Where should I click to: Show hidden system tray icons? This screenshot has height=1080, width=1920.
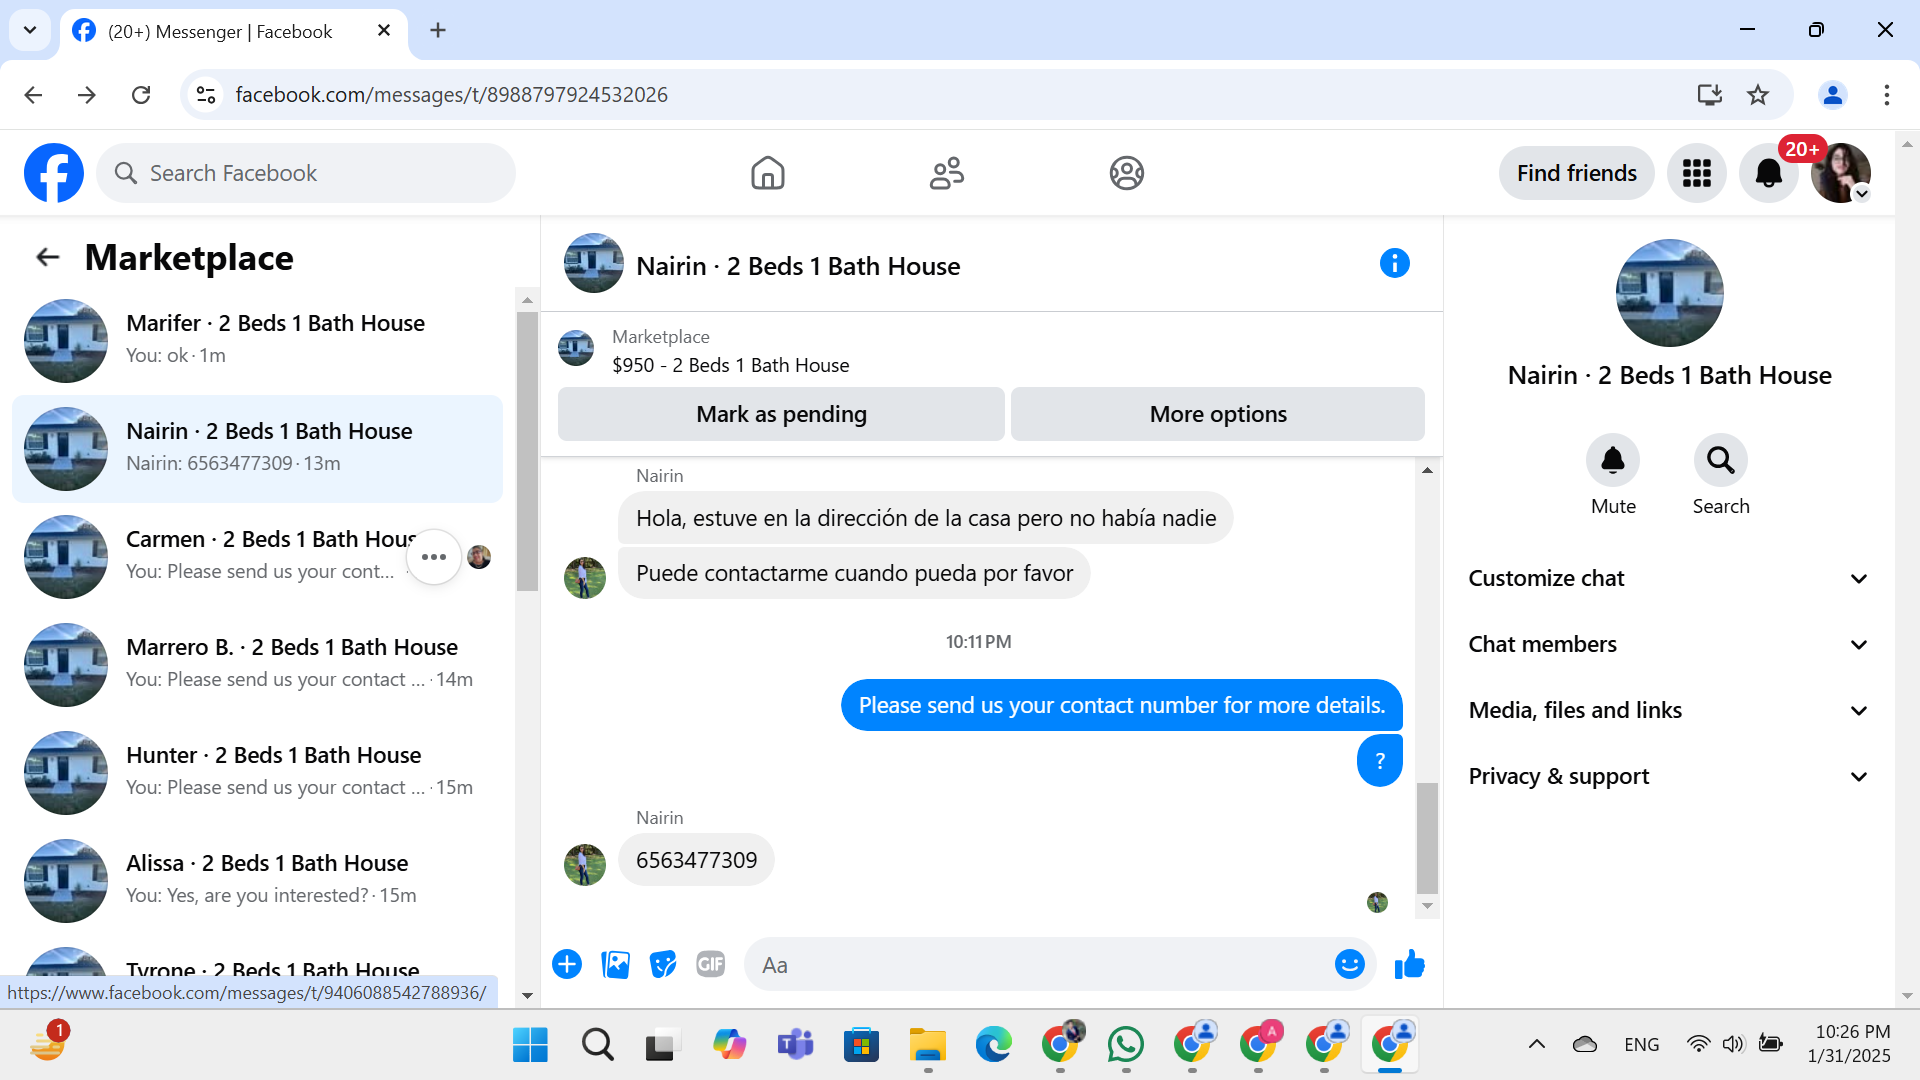[1536, 1045]
